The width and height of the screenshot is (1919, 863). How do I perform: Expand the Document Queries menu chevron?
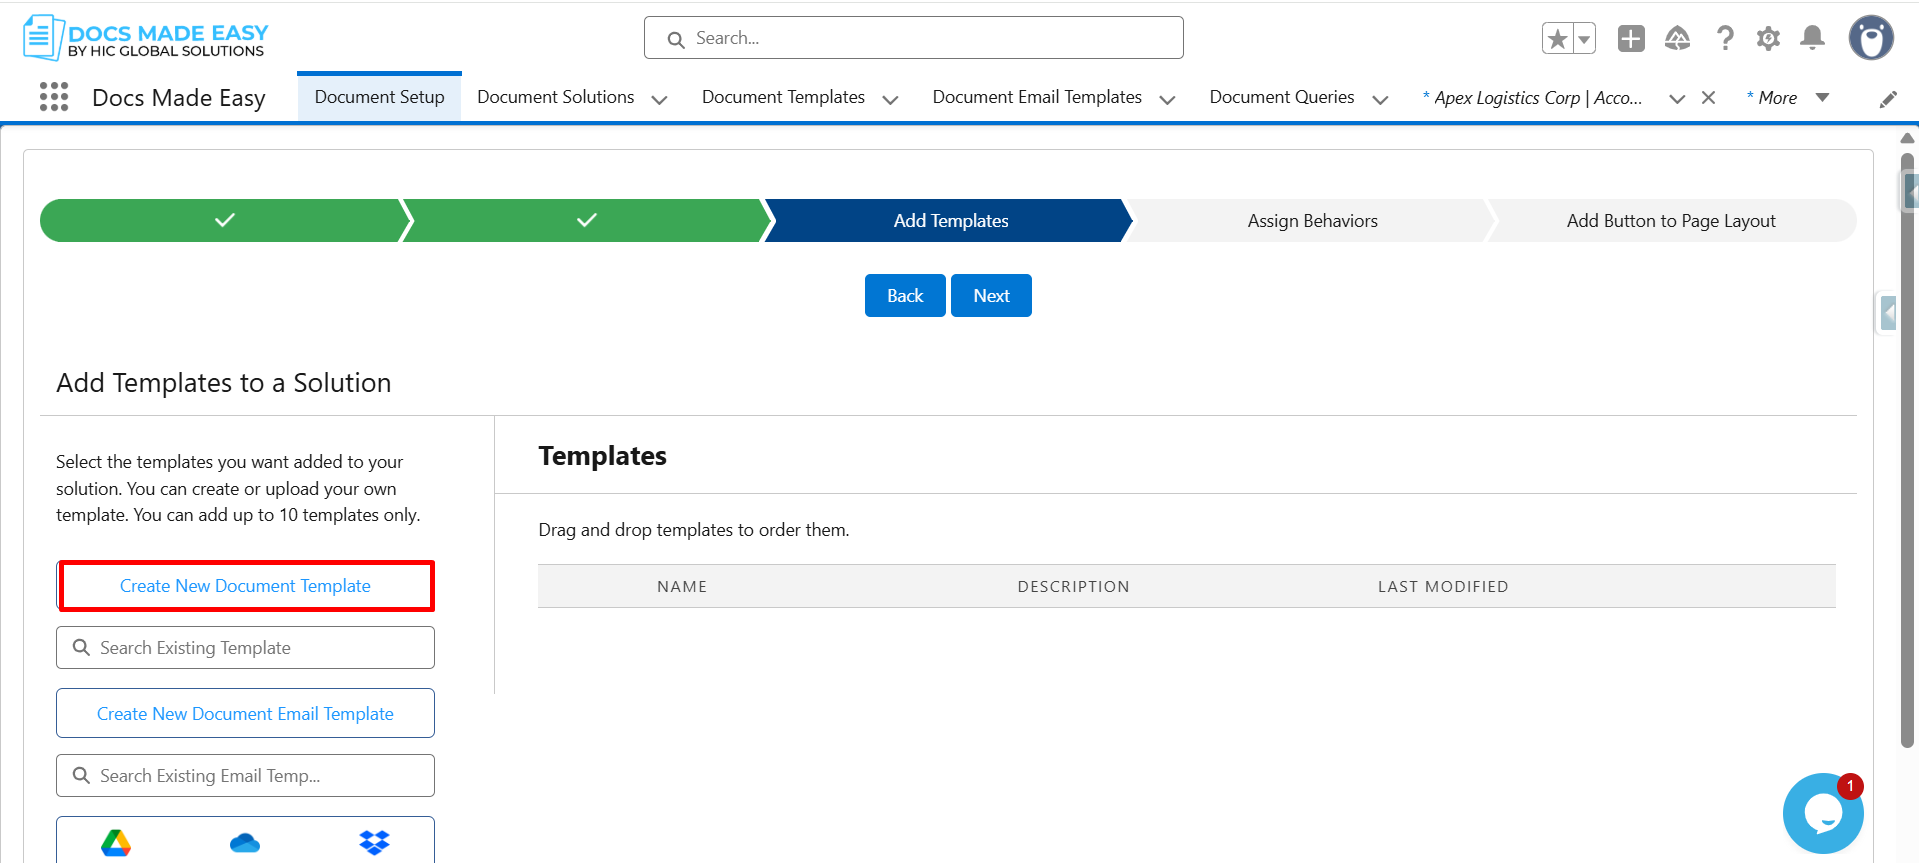(x=1380, y=99)
